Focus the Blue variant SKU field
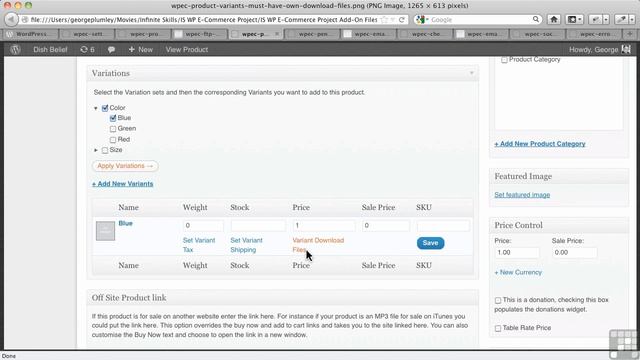The width and height of the screenshot is (640, 360). (x=443, y=225)
